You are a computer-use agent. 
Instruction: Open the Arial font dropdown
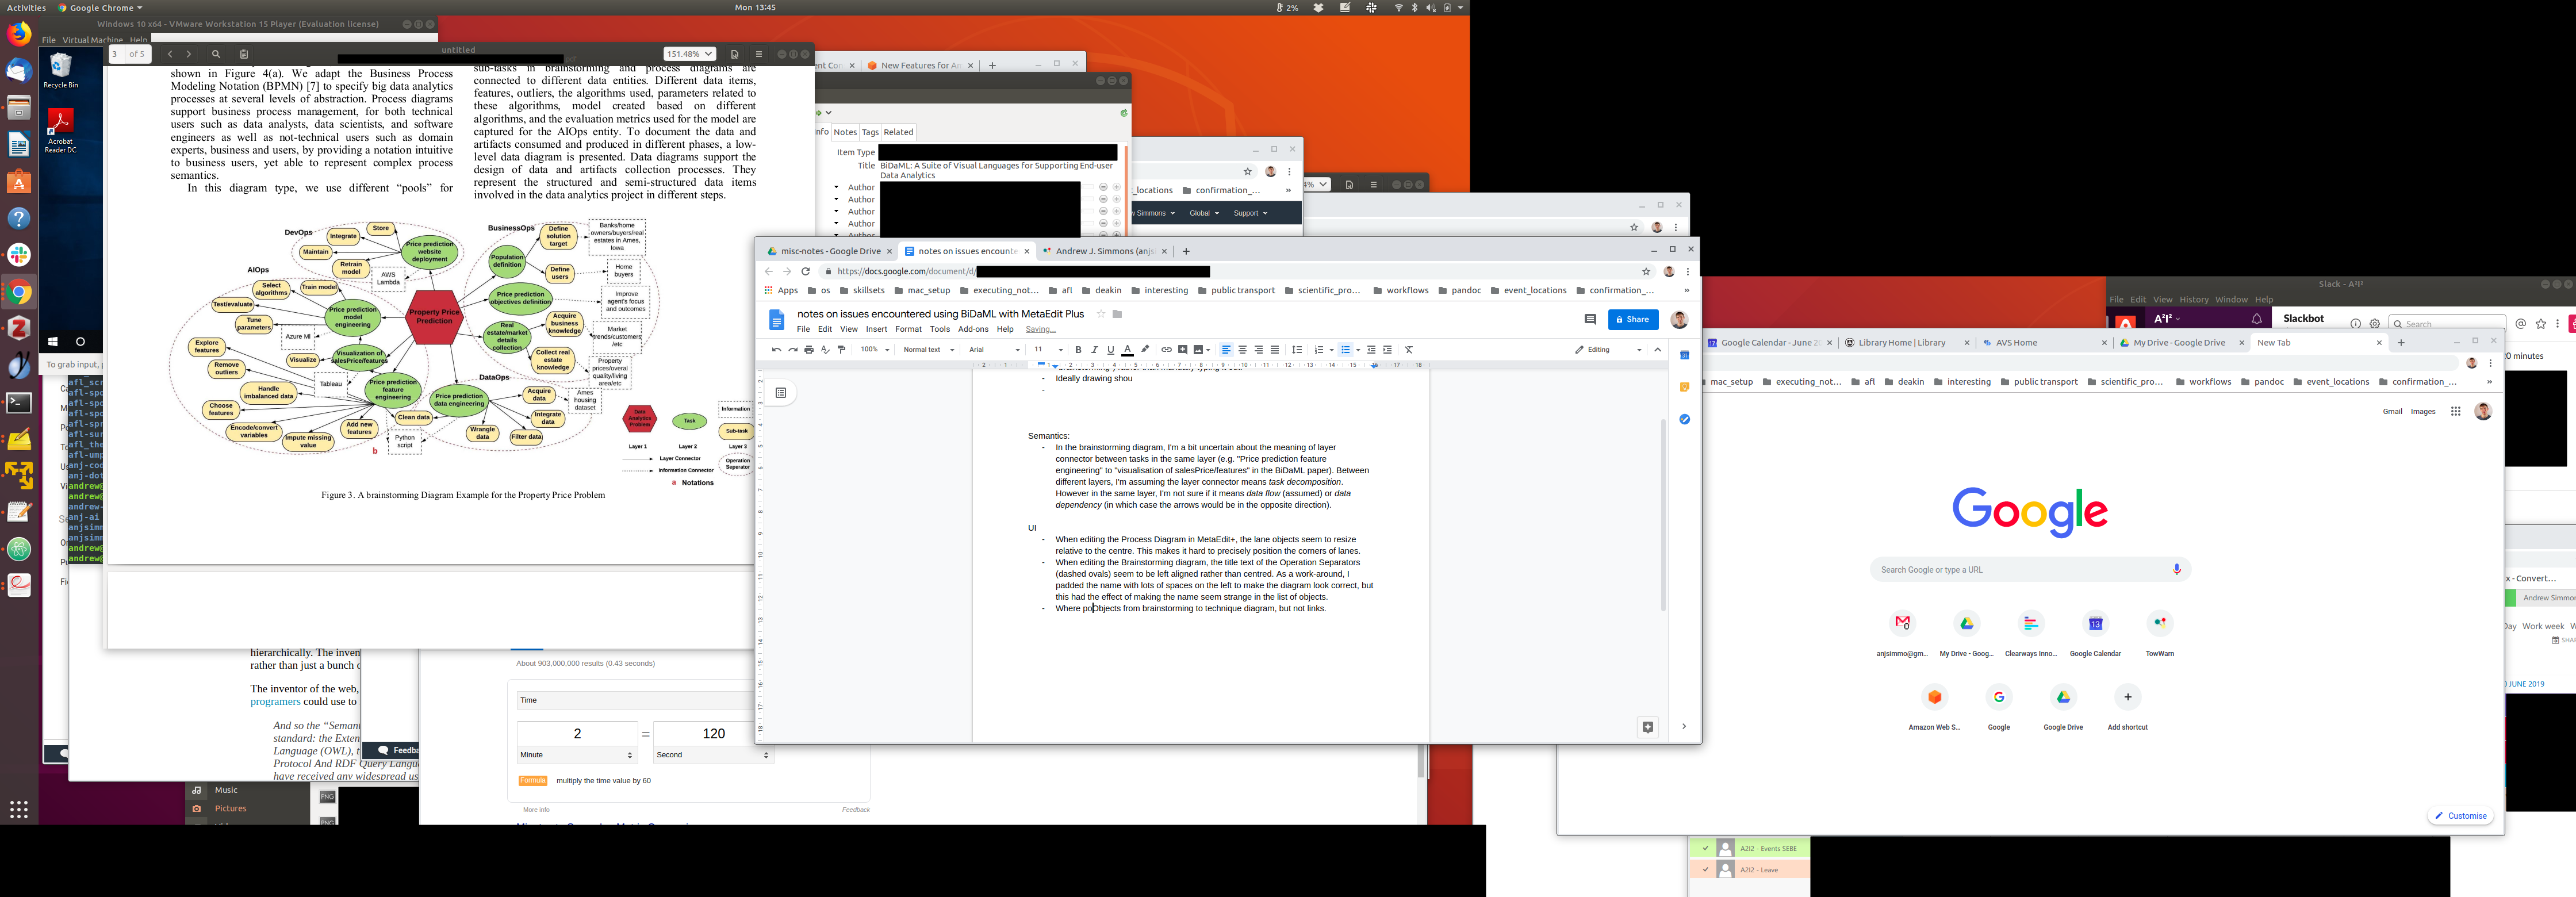click(994, 350)
